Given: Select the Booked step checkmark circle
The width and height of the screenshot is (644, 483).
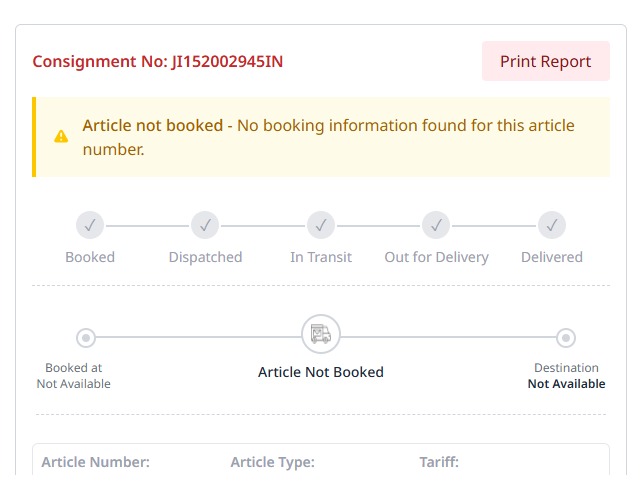Looking at the screenshot, I should click(x=90, y=225).
